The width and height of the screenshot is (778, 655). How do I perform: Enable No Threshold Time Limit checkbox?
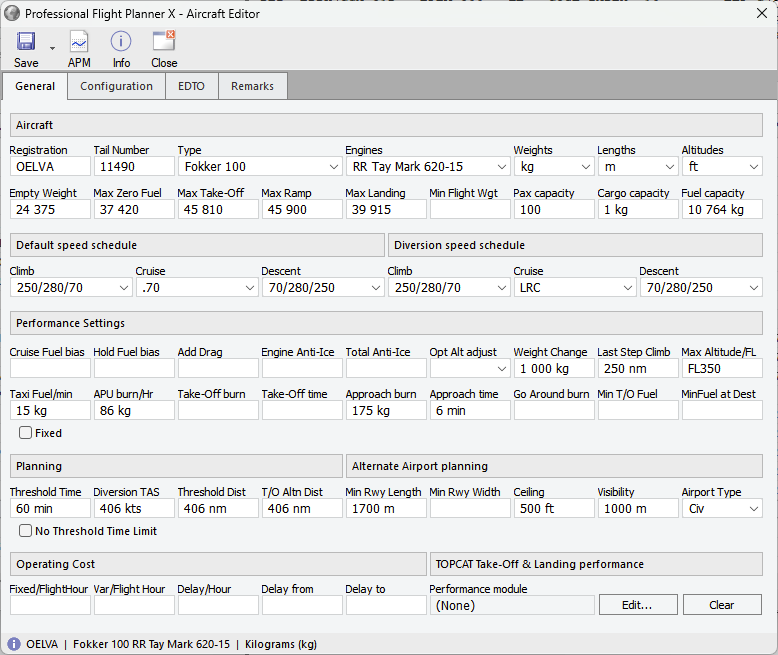click(25, 531)
